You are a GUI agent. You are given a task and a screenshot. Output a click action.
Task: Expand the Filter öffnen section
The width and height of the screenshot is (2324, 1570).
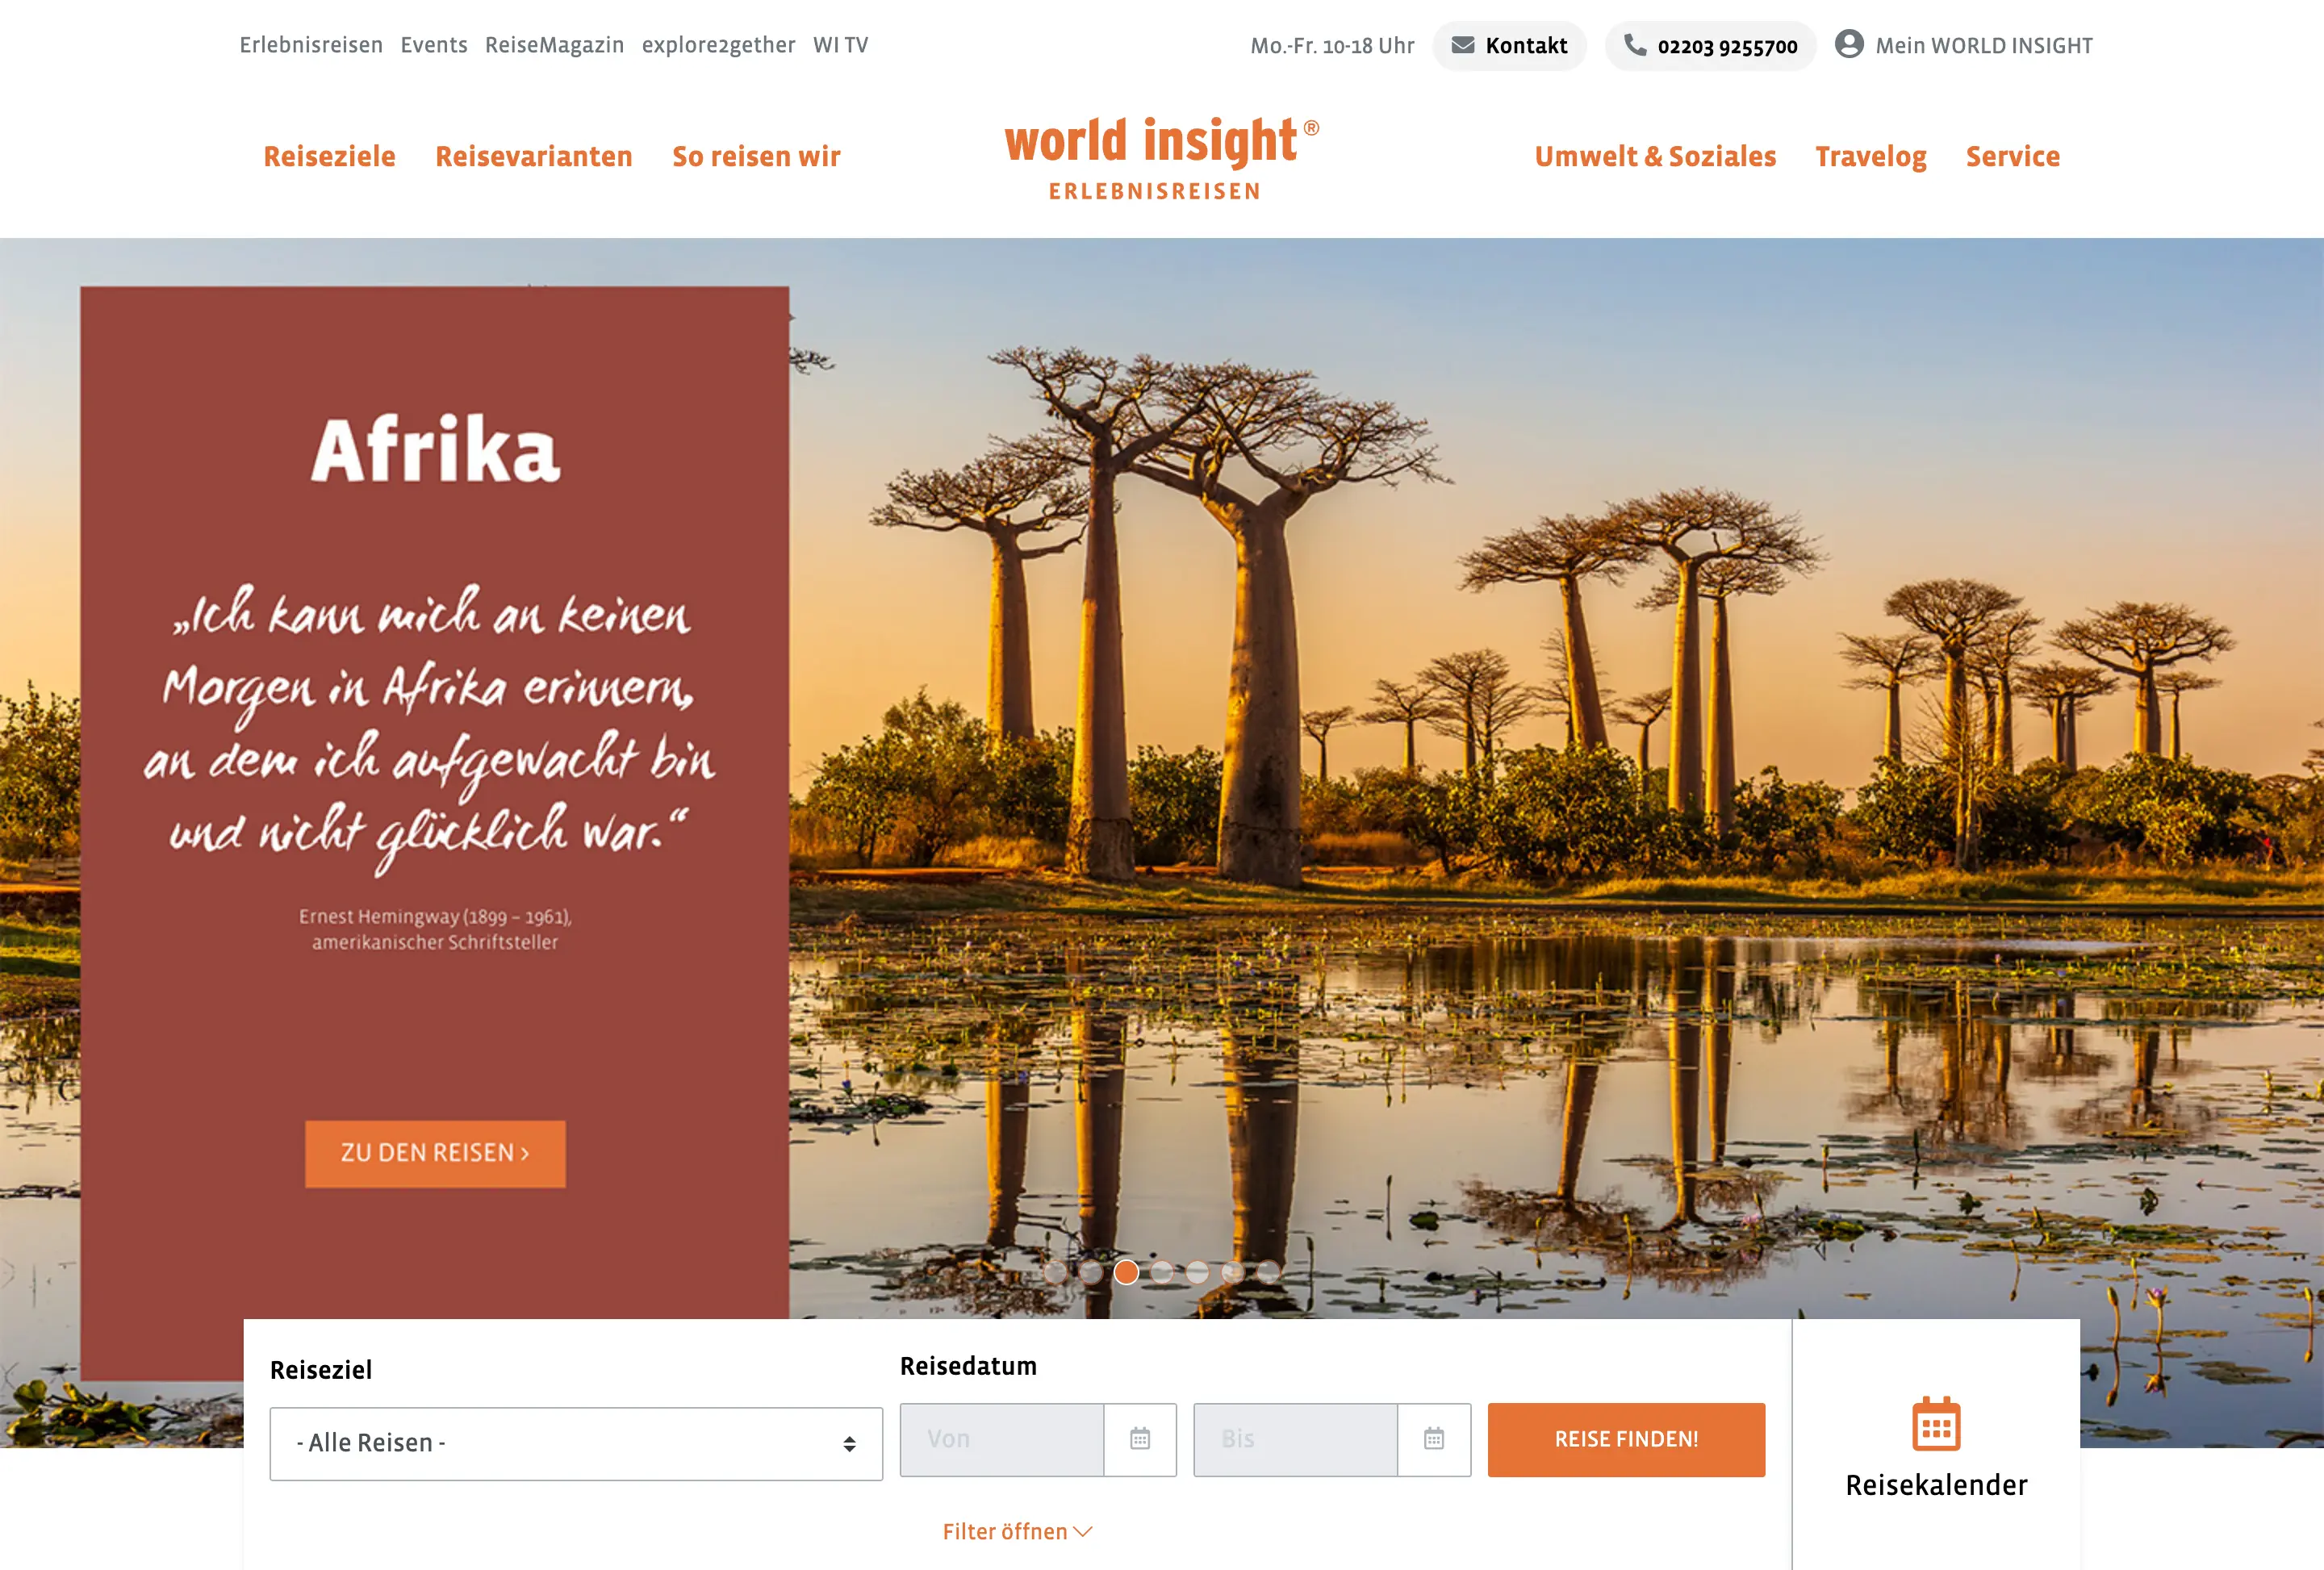(x=1017, y=1532)
